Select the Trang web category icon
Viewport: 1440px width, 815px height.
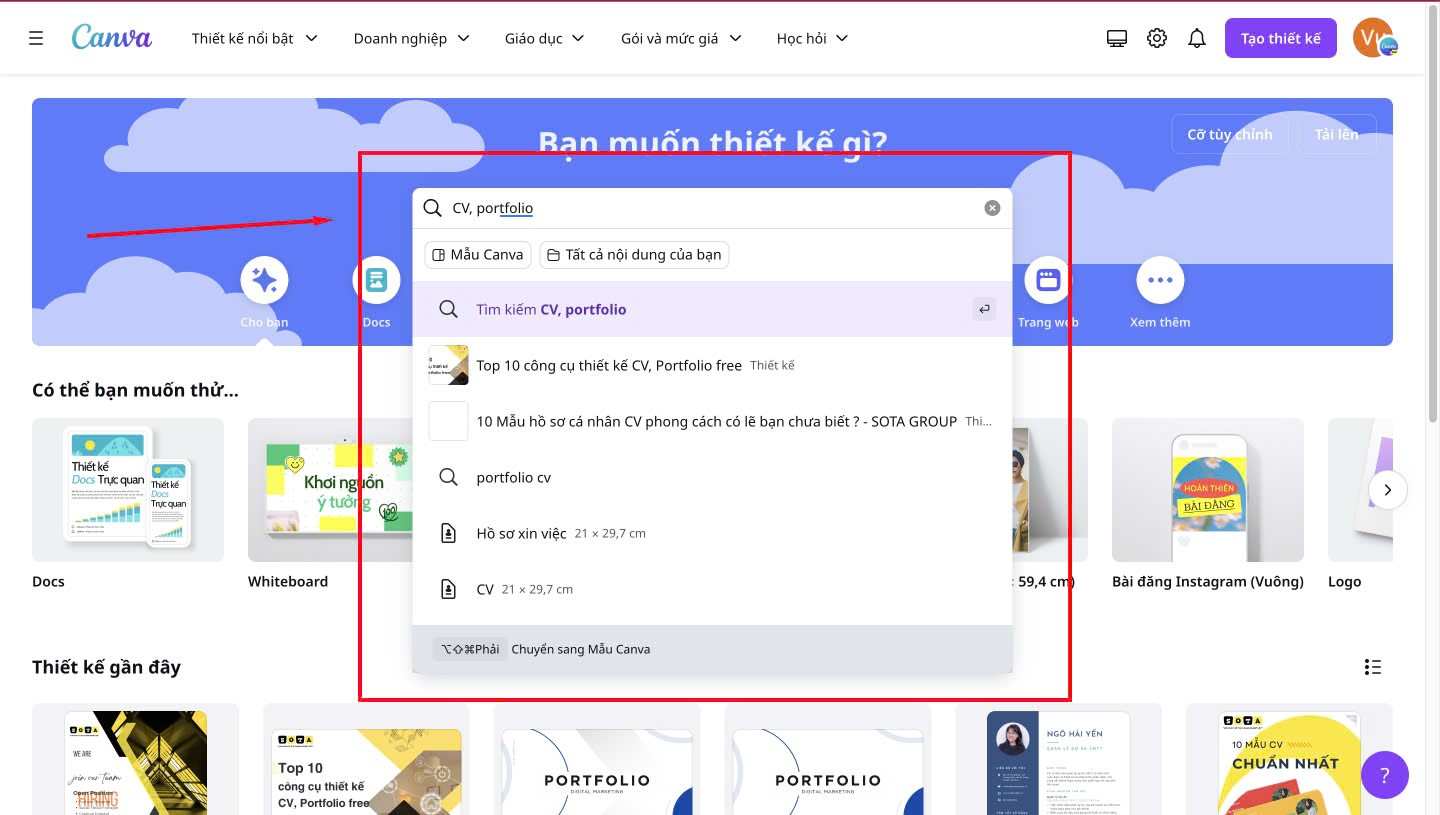(x=1048, y=280)
